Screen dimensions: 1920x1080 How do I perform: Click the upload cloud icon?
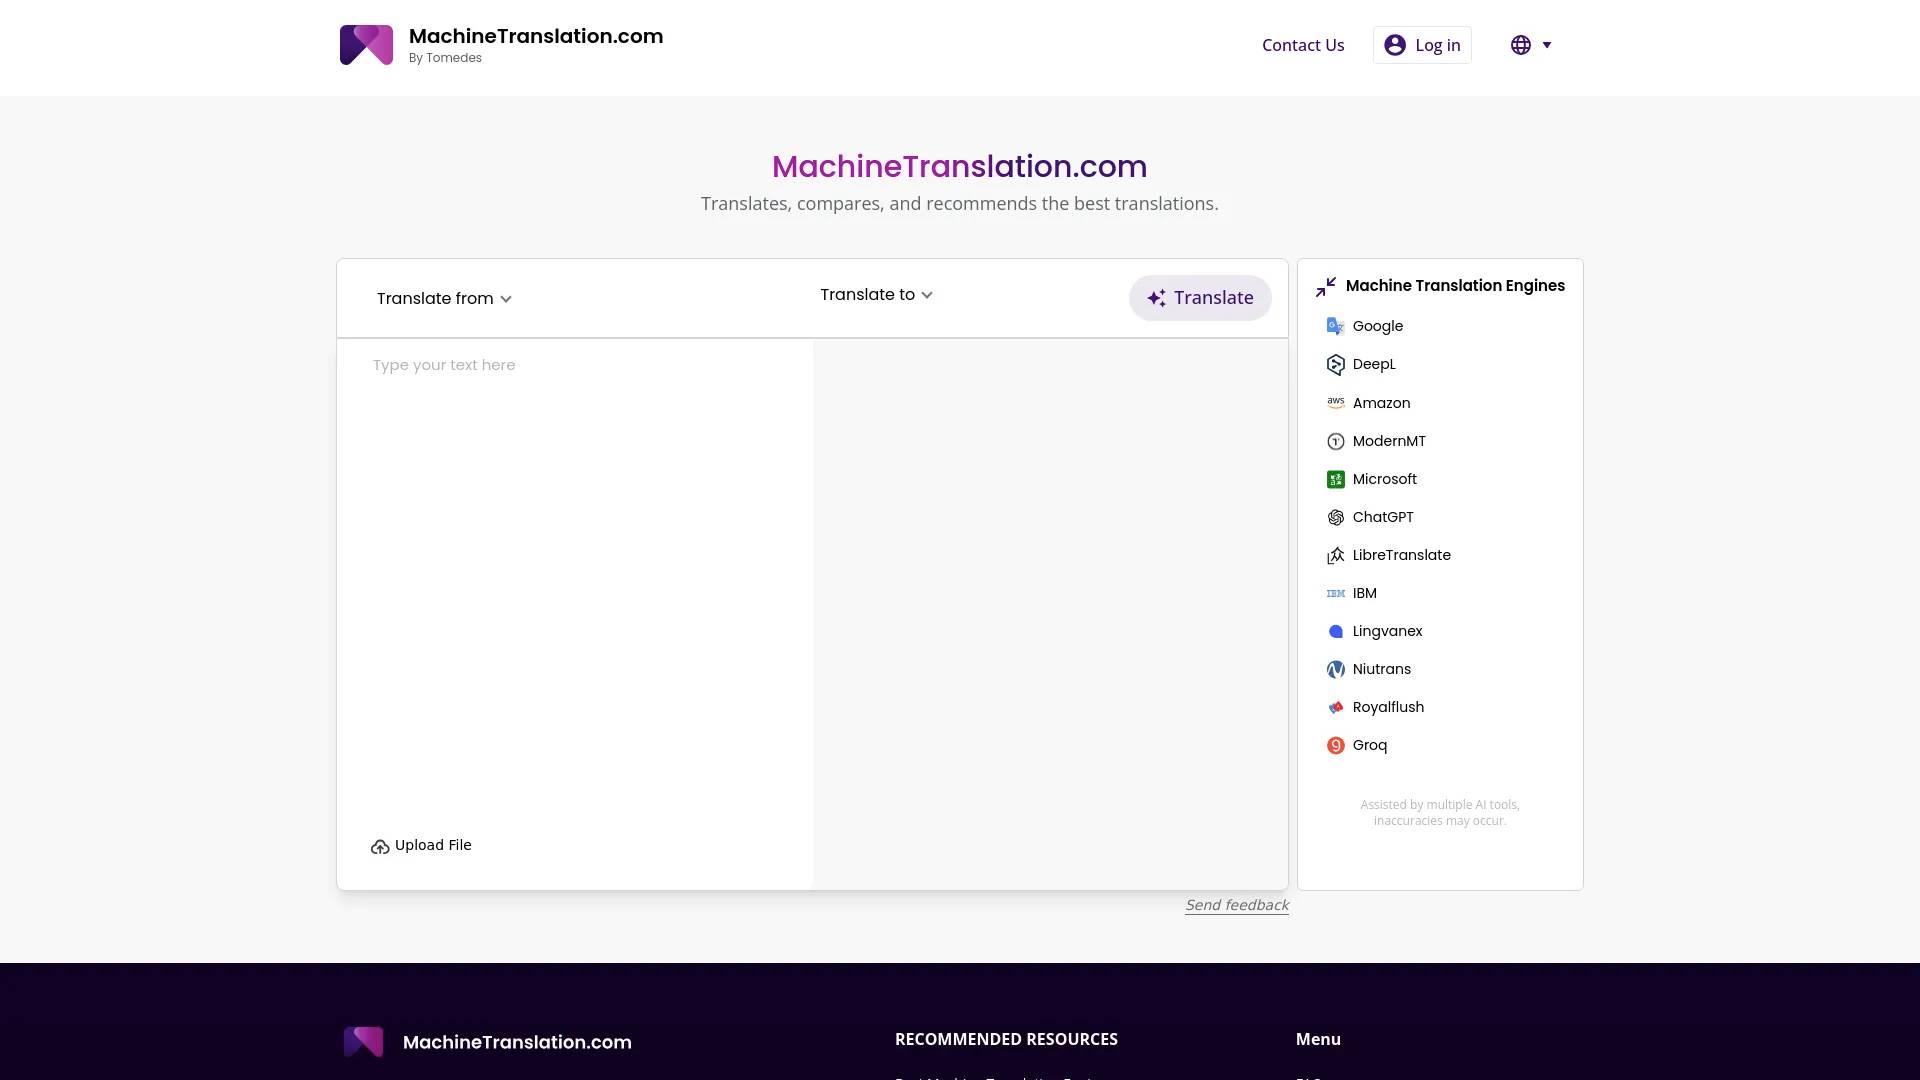tap(380, 847)
